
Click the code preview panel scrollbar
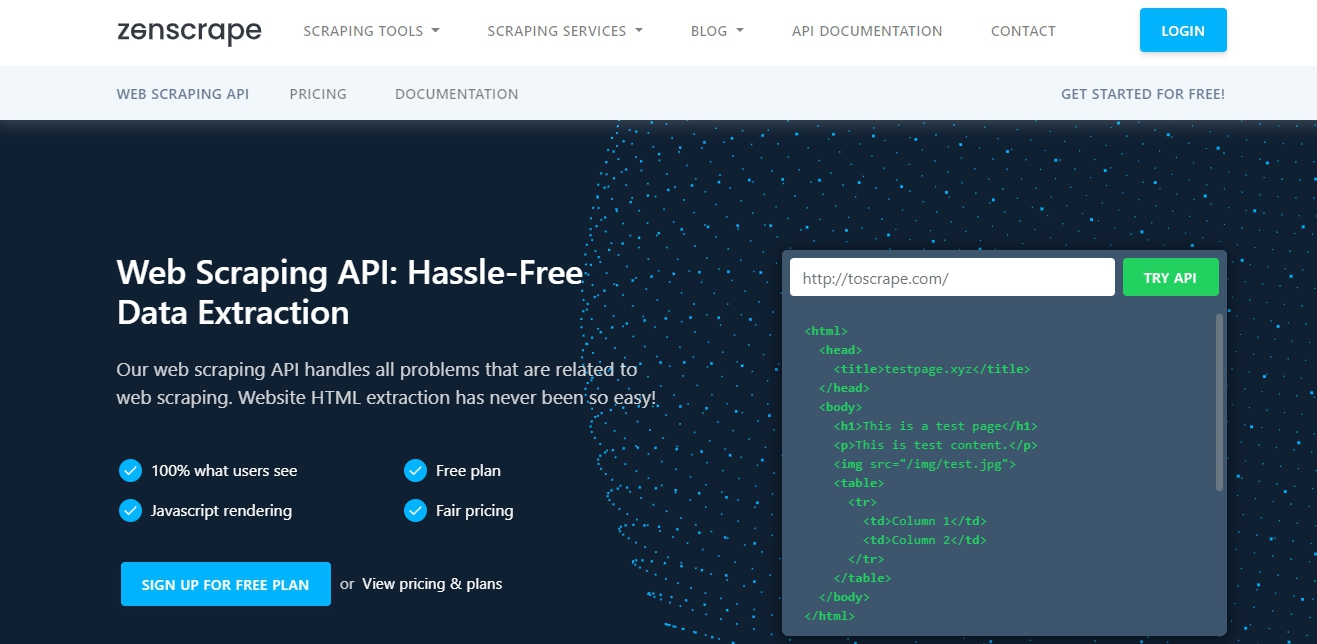pyautogui.click(x=1219, y=402)
